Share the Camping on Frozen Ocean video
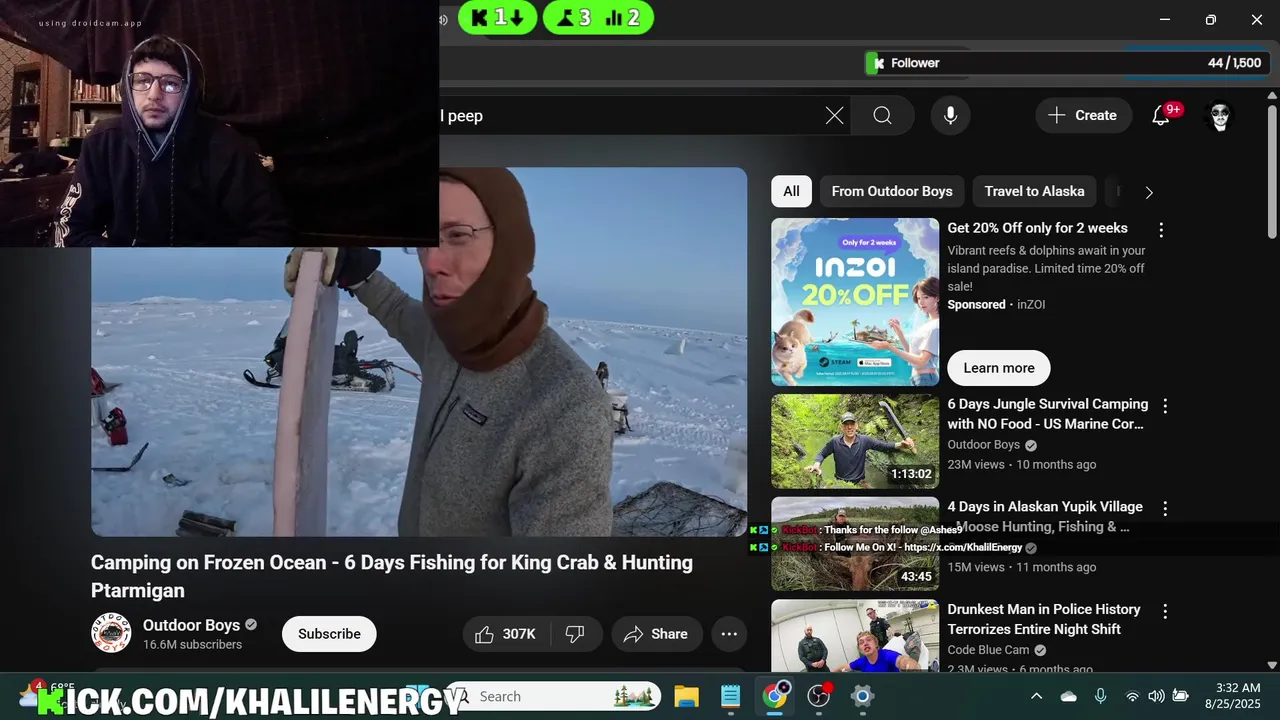This screenshot has width=1280, height=720. click(656, 634)
